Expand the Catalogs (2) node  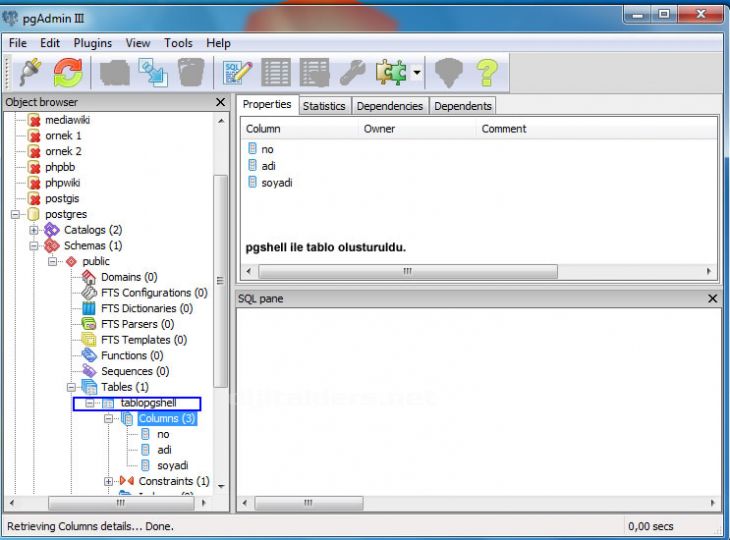34,230
